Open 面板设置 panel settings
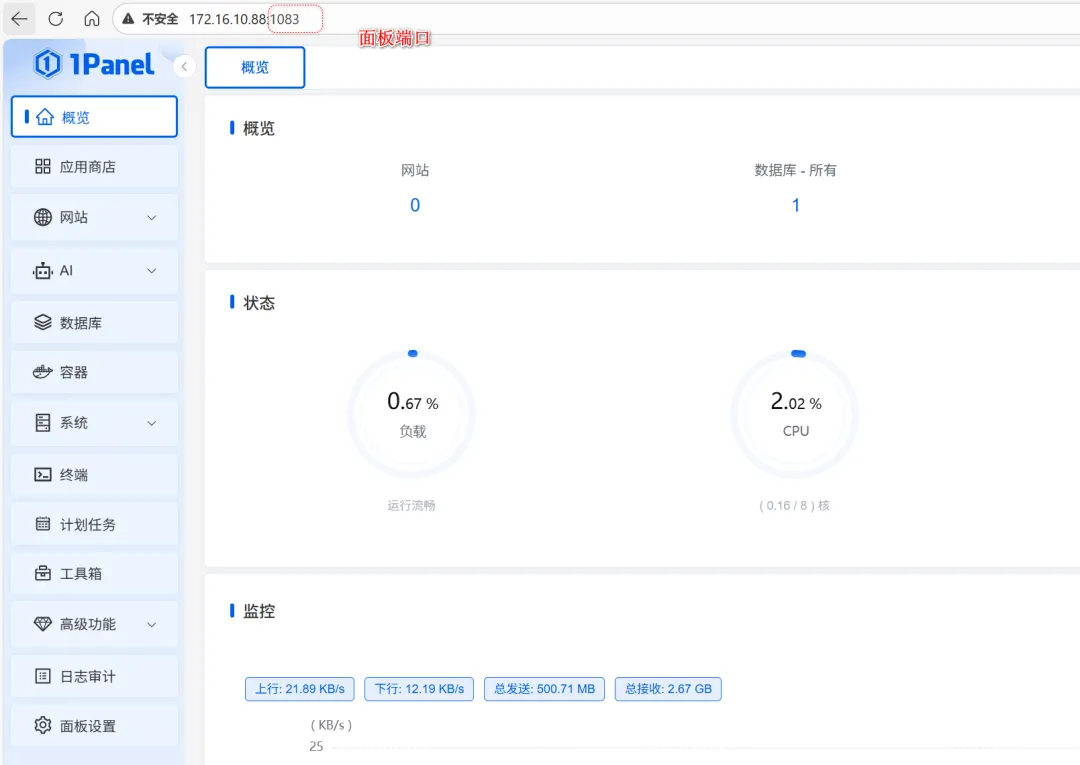The width and height of the screenshot is (1080, 765). [94, 725]
